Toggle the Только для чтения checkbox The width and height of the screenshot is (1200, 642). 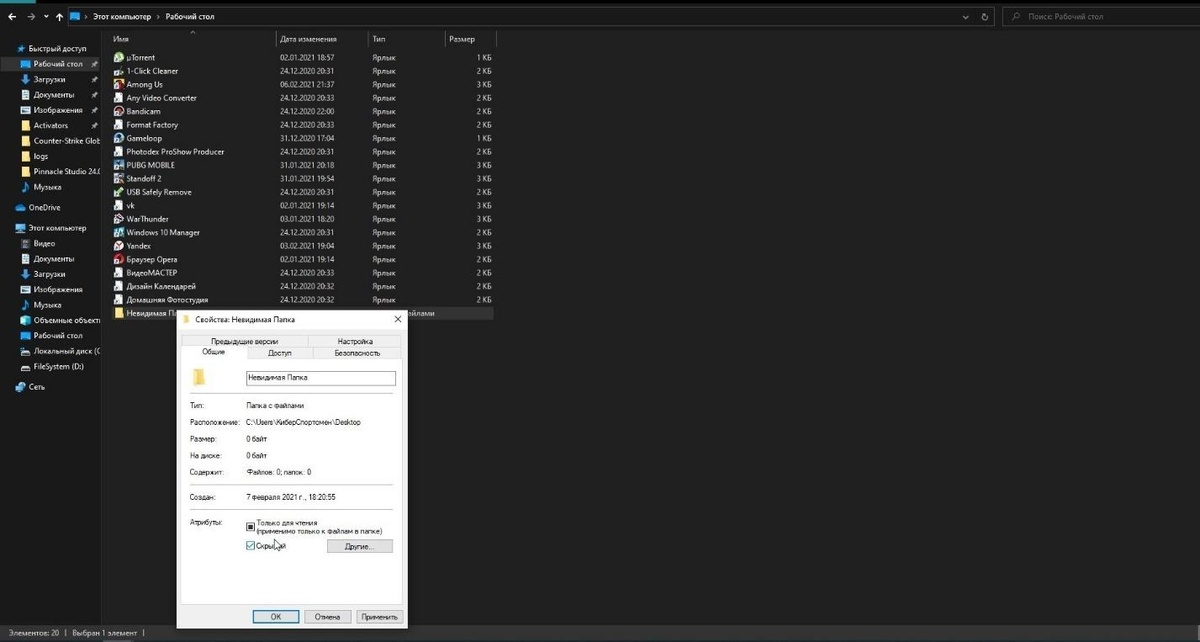pyautogui.click(x=250, y=525)
